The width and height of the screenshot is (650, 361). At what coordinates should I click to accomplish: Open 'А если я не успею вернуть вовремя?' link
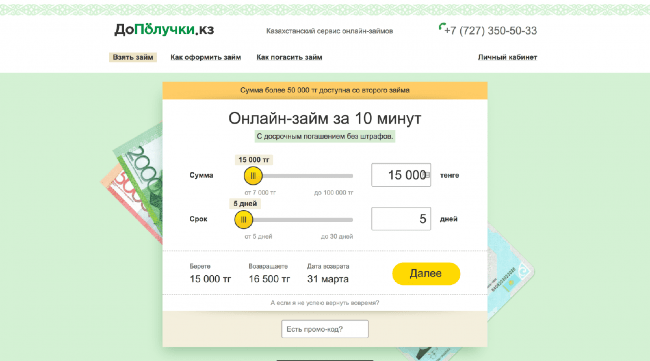point(325,303)
